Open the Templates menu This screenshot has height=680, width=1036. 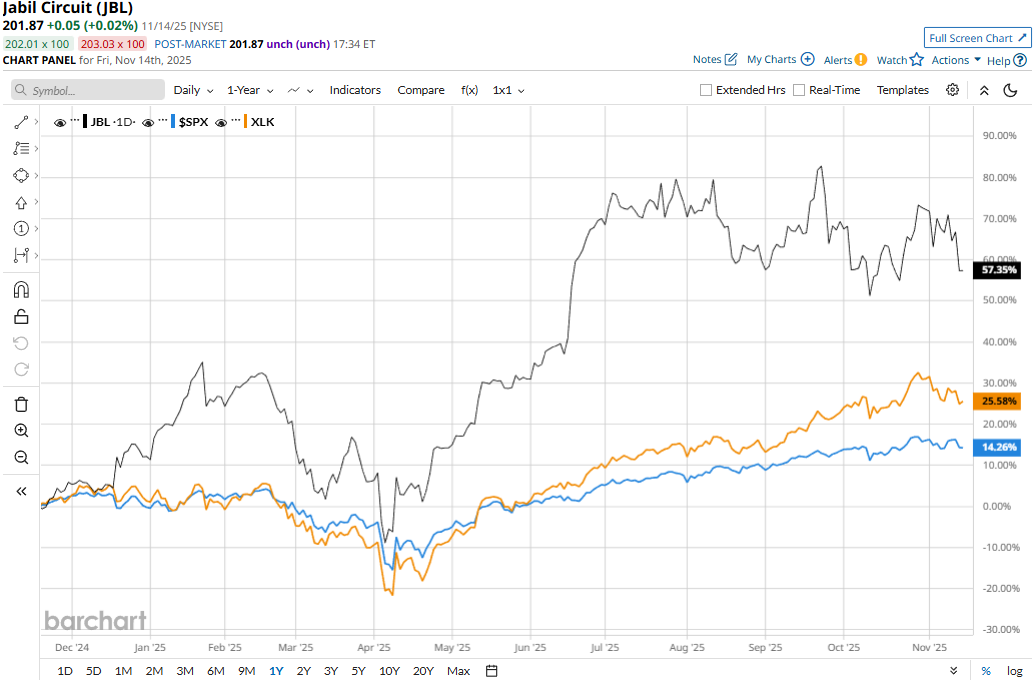coord(903,91)
